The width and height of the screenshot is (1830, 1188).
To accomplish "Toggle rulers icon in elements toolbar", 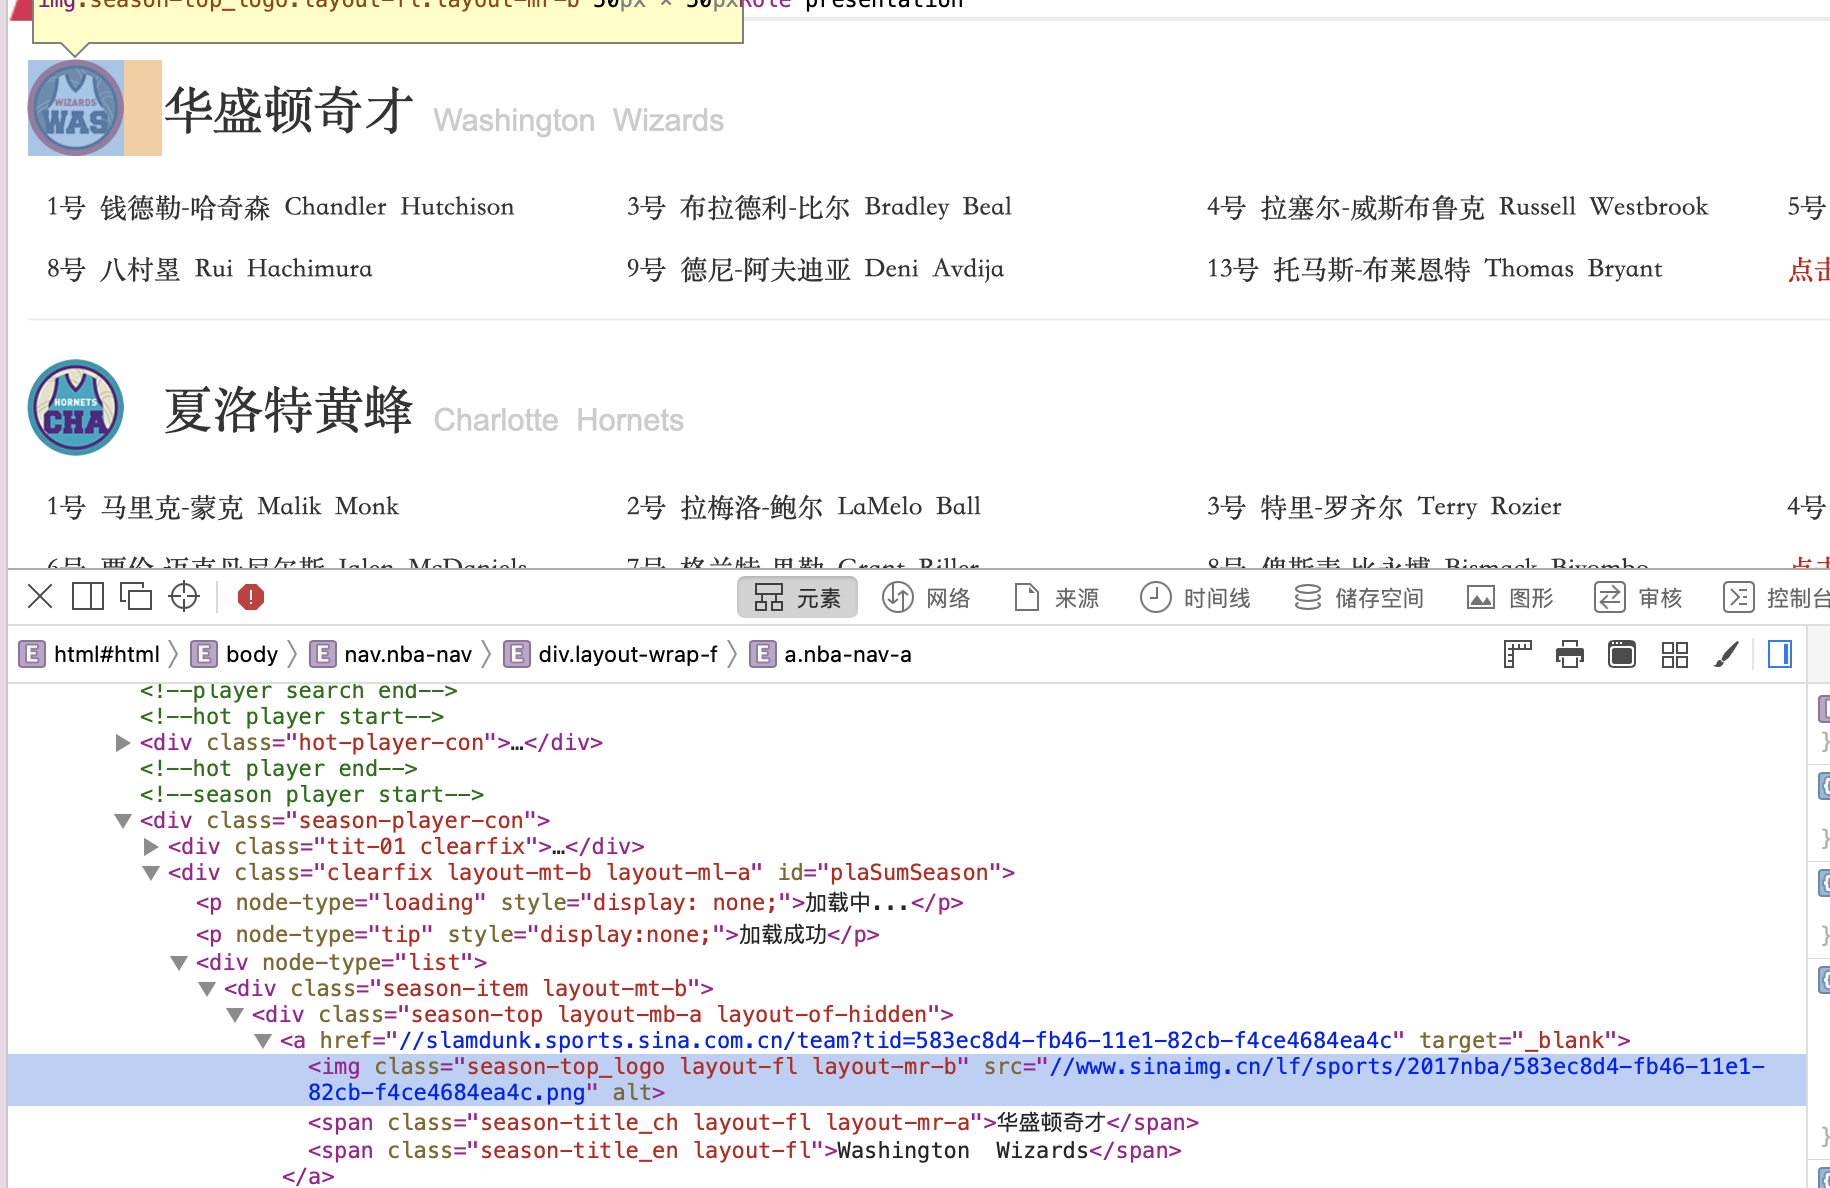I will click(1518, 654).
